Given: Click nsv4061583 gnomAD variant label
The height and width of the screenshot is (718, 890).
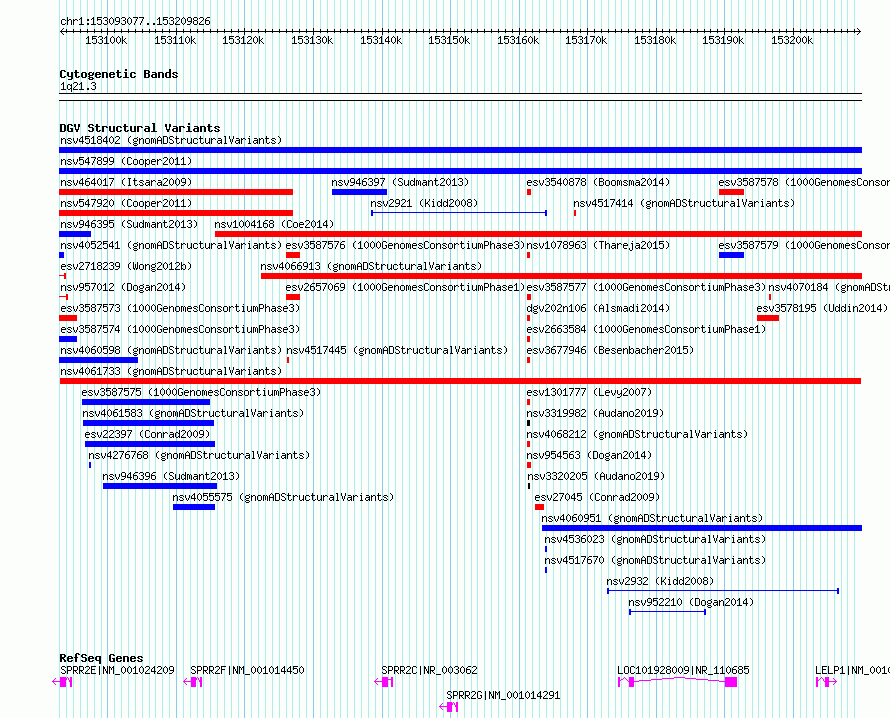Looking at the screenshot, I should pos(193,413).
